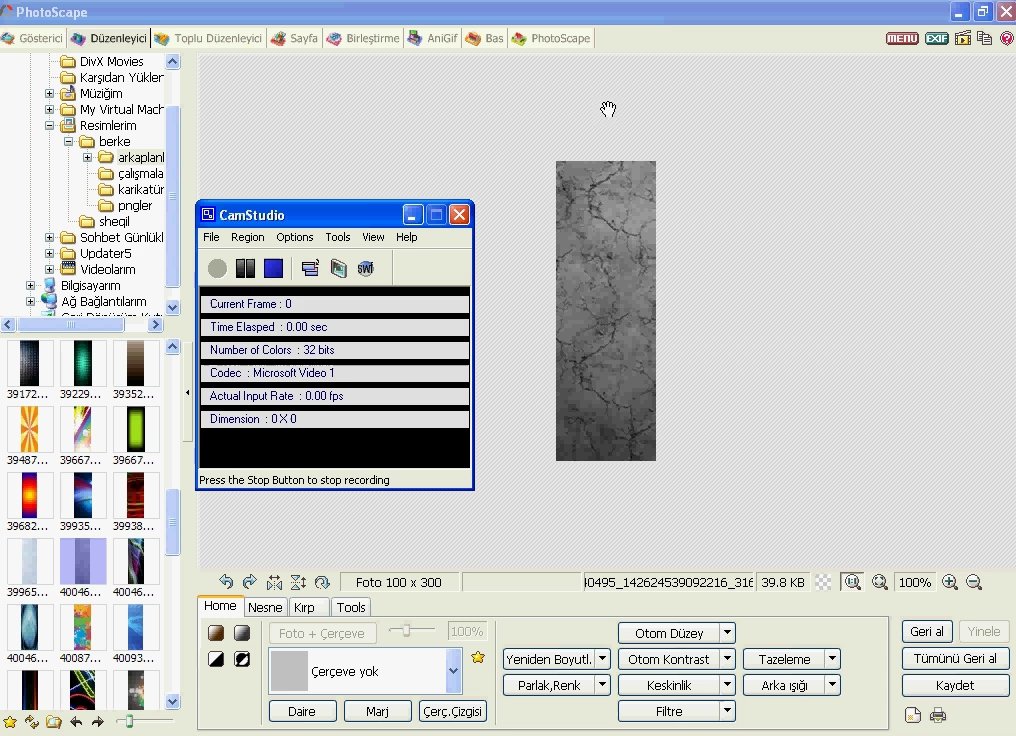Click the CamStudio Record button

[217, 268]
